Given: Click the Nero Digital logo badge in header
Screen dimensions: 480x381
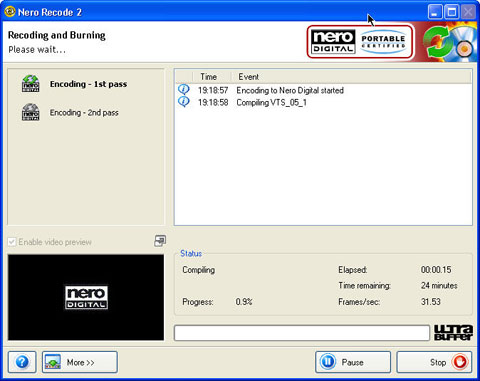Looking at the screenshot, I should pyautogui.click(x=333, y=42).
